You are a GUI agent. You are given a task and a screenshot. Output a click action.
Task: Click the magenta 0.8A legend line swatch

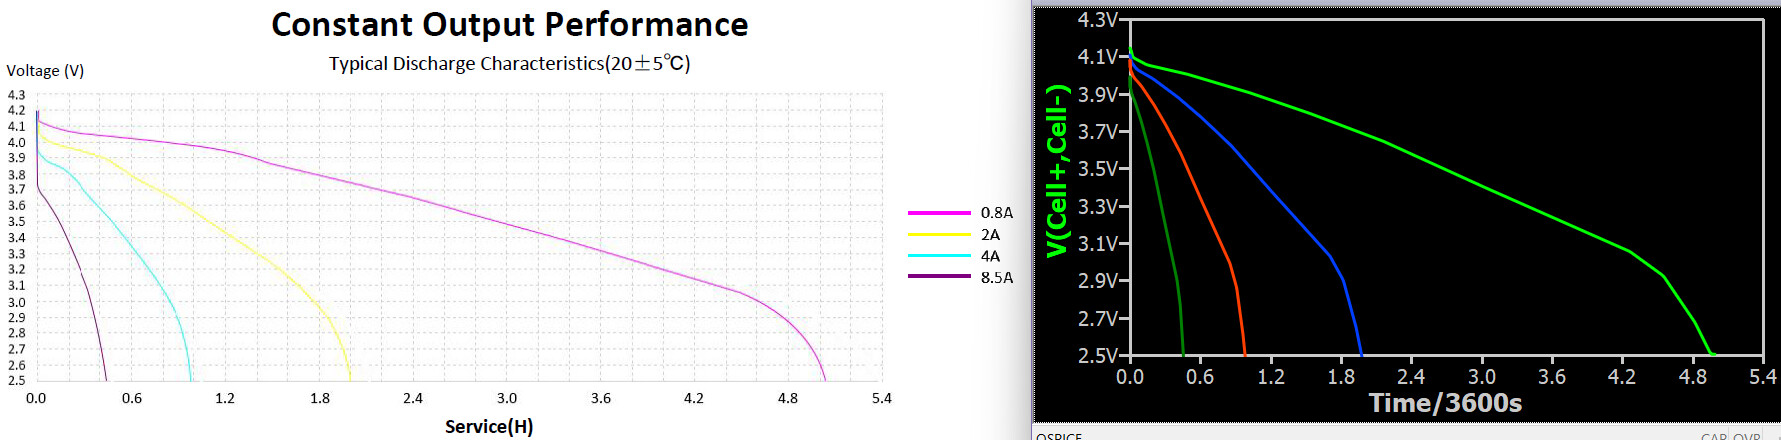click(x=938, y=213)
